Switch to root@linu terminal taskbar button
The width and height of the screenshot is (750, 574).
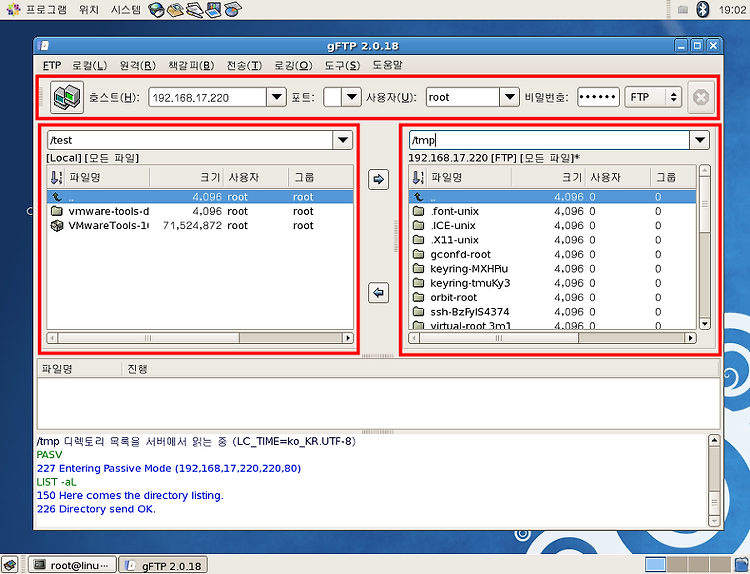click(x=72, y=565)
